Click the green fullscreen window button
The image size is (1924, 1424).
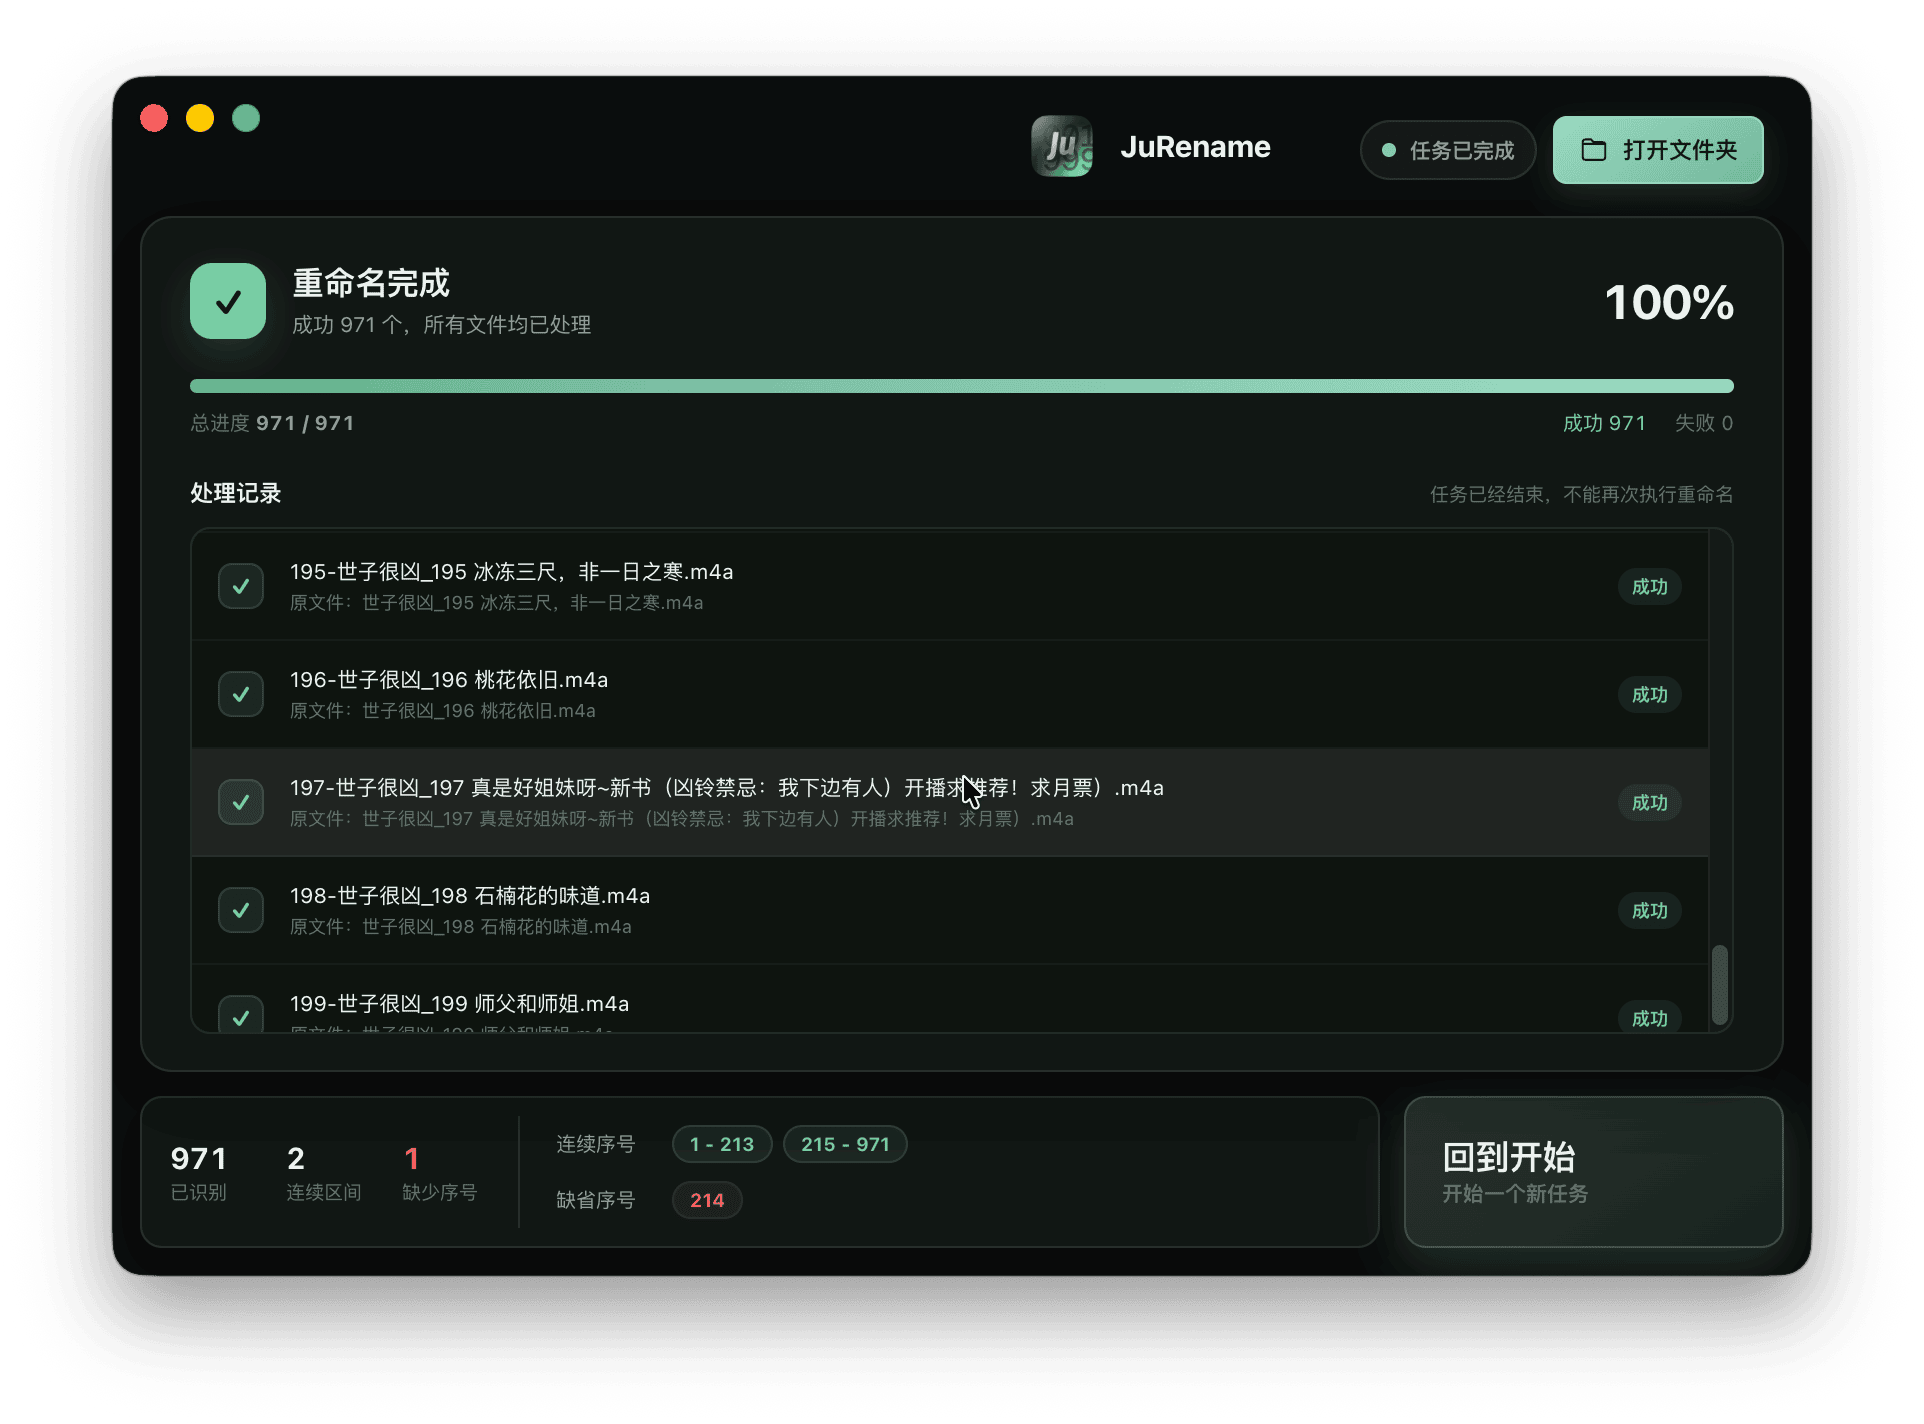[x=246, y=118]
